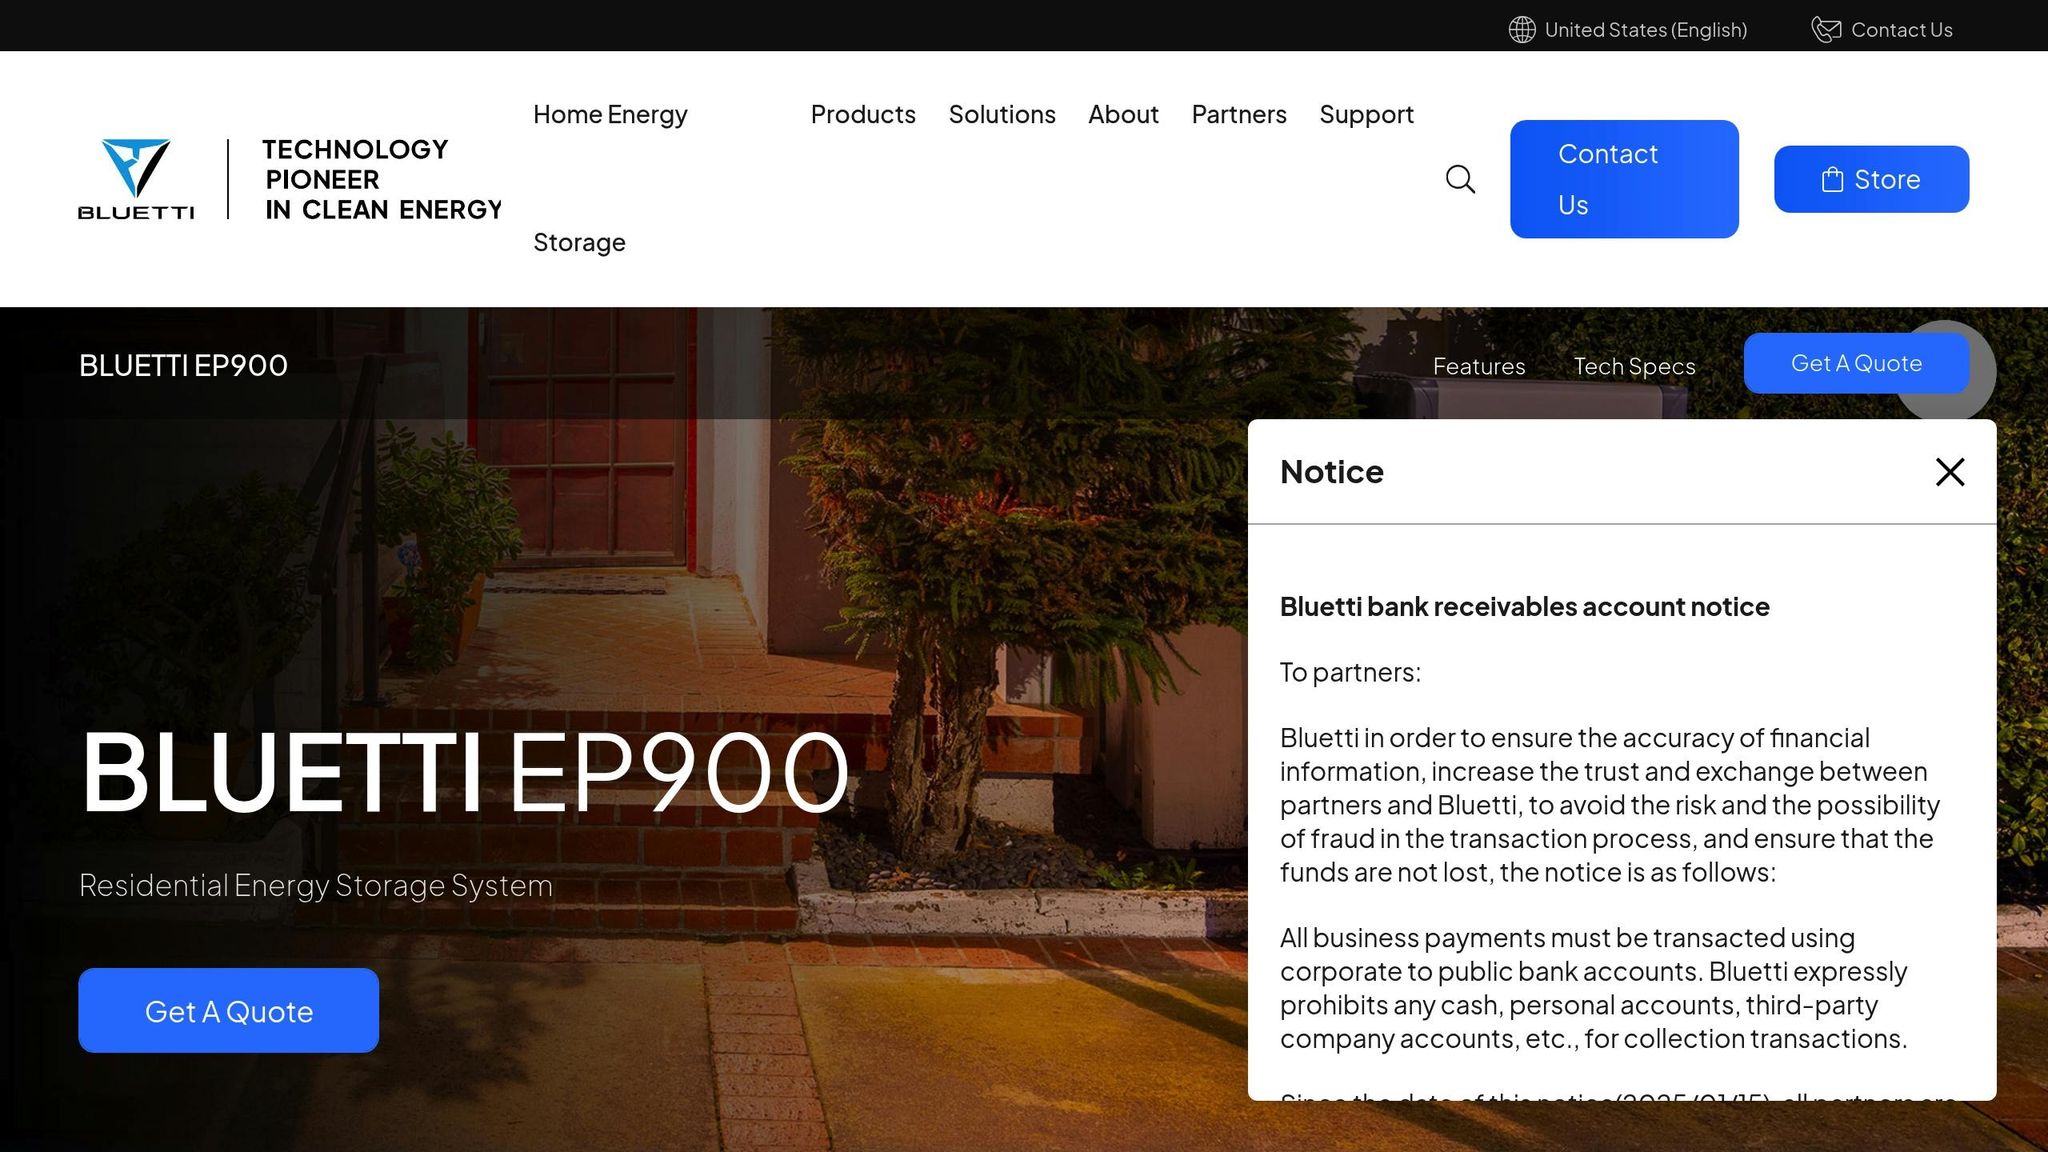Open the search magnifier icon
This screenshot has height=1152, width=2048.
pyautogui.click(x=1460, y=179)
